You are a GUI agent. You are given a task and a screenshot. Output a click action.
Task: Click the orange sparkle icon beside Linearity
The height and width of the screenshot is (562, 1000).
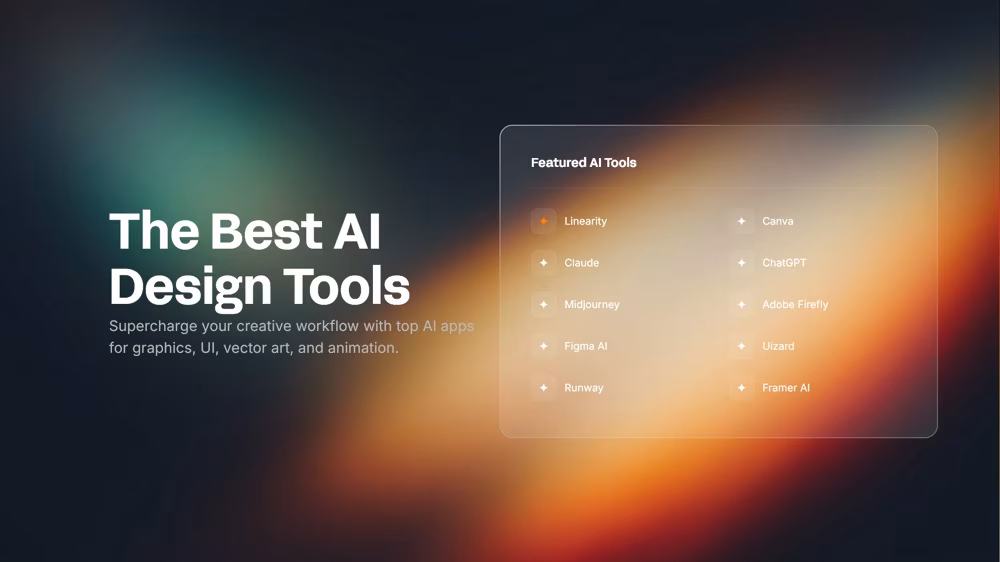[543, 221]
